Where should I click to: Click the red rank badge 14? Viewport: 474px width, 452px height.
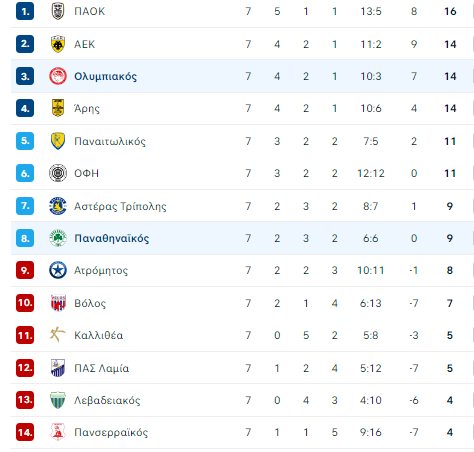(x=25, y=432)
